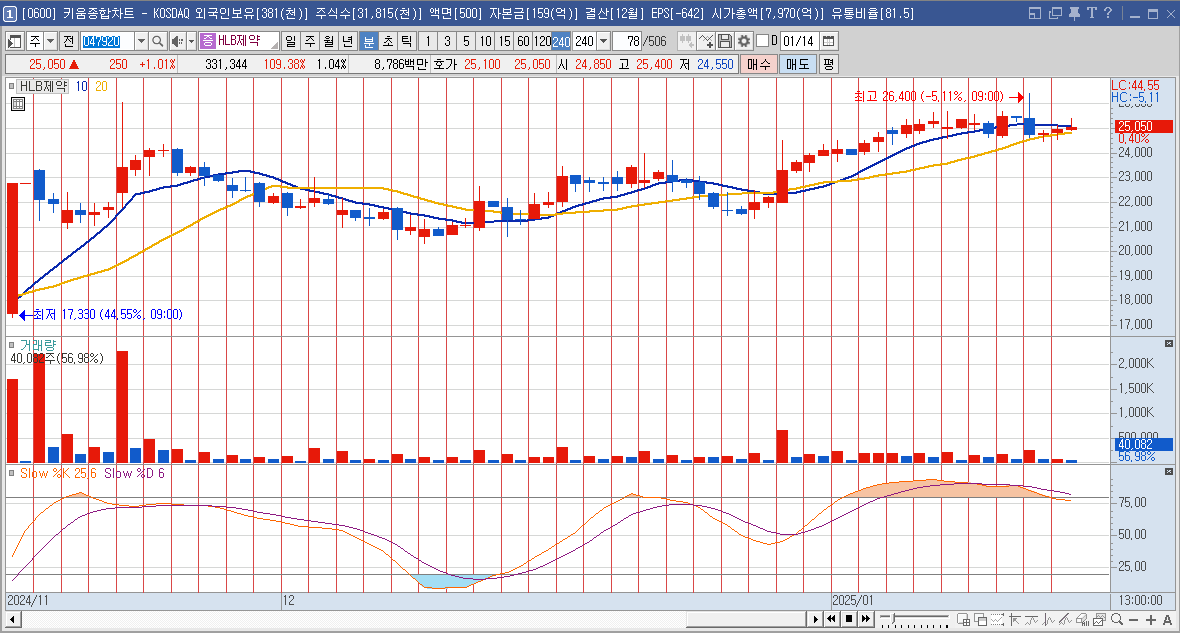Click the 매도 sell button
The width and height of the screenshot is (1180, 633).
[x=798, y=65]
